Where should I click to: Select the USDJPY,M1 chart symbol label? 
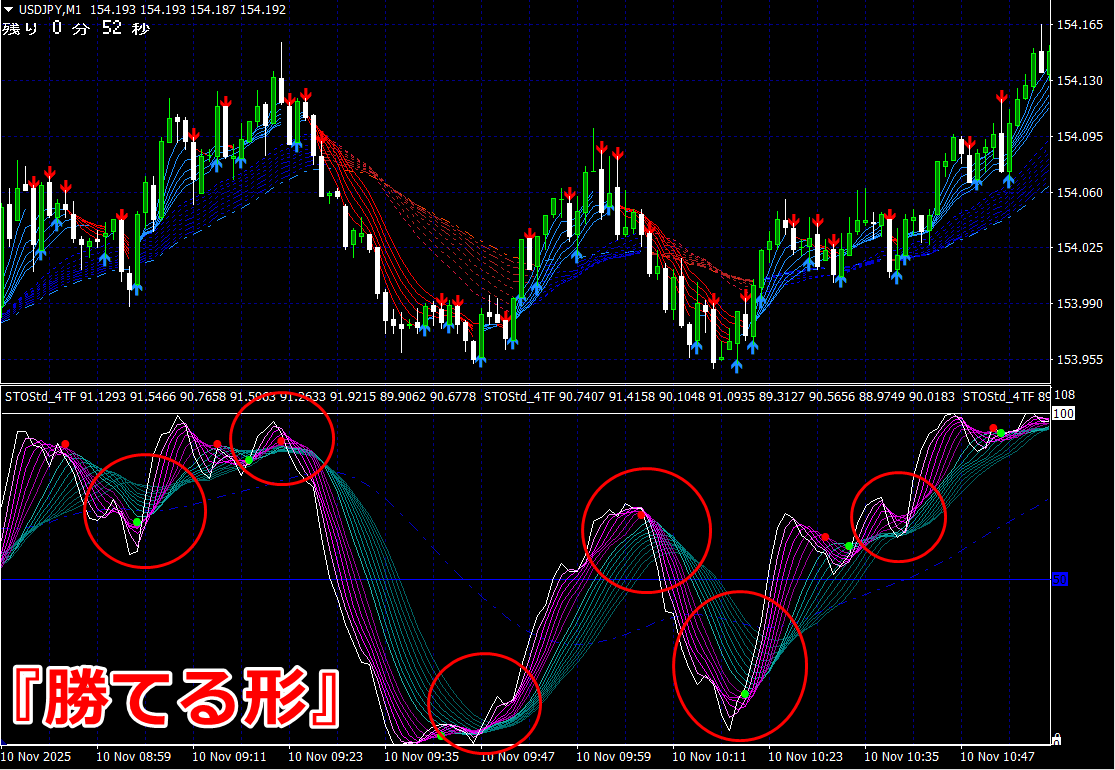pos(49,10)
